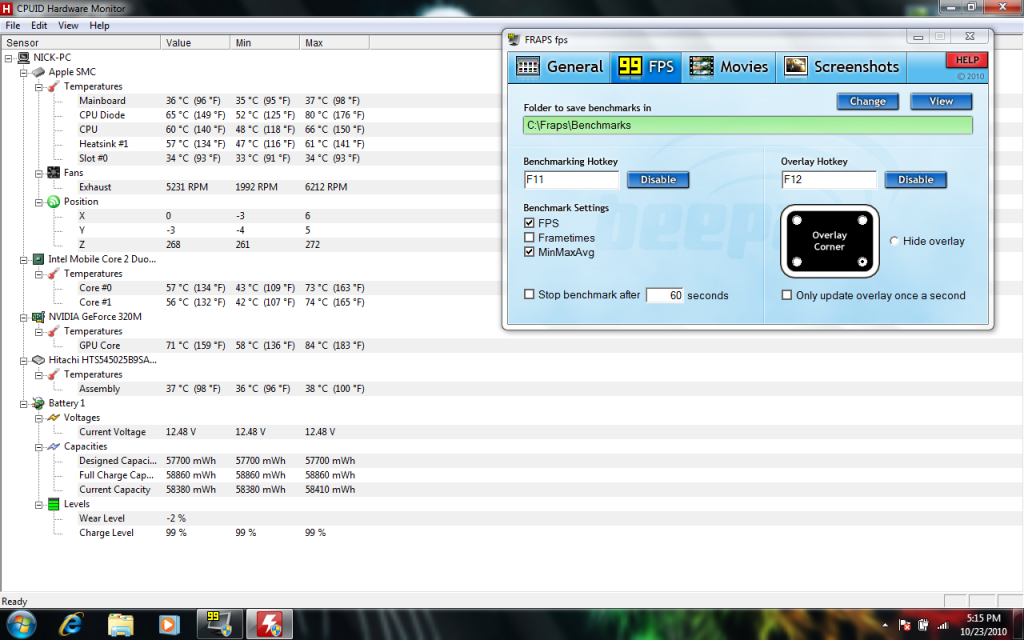The height and width of the screenshot is (640, 1024).
Task: Click thermometer icon under Apple SMC
Action: pos(54,86)
